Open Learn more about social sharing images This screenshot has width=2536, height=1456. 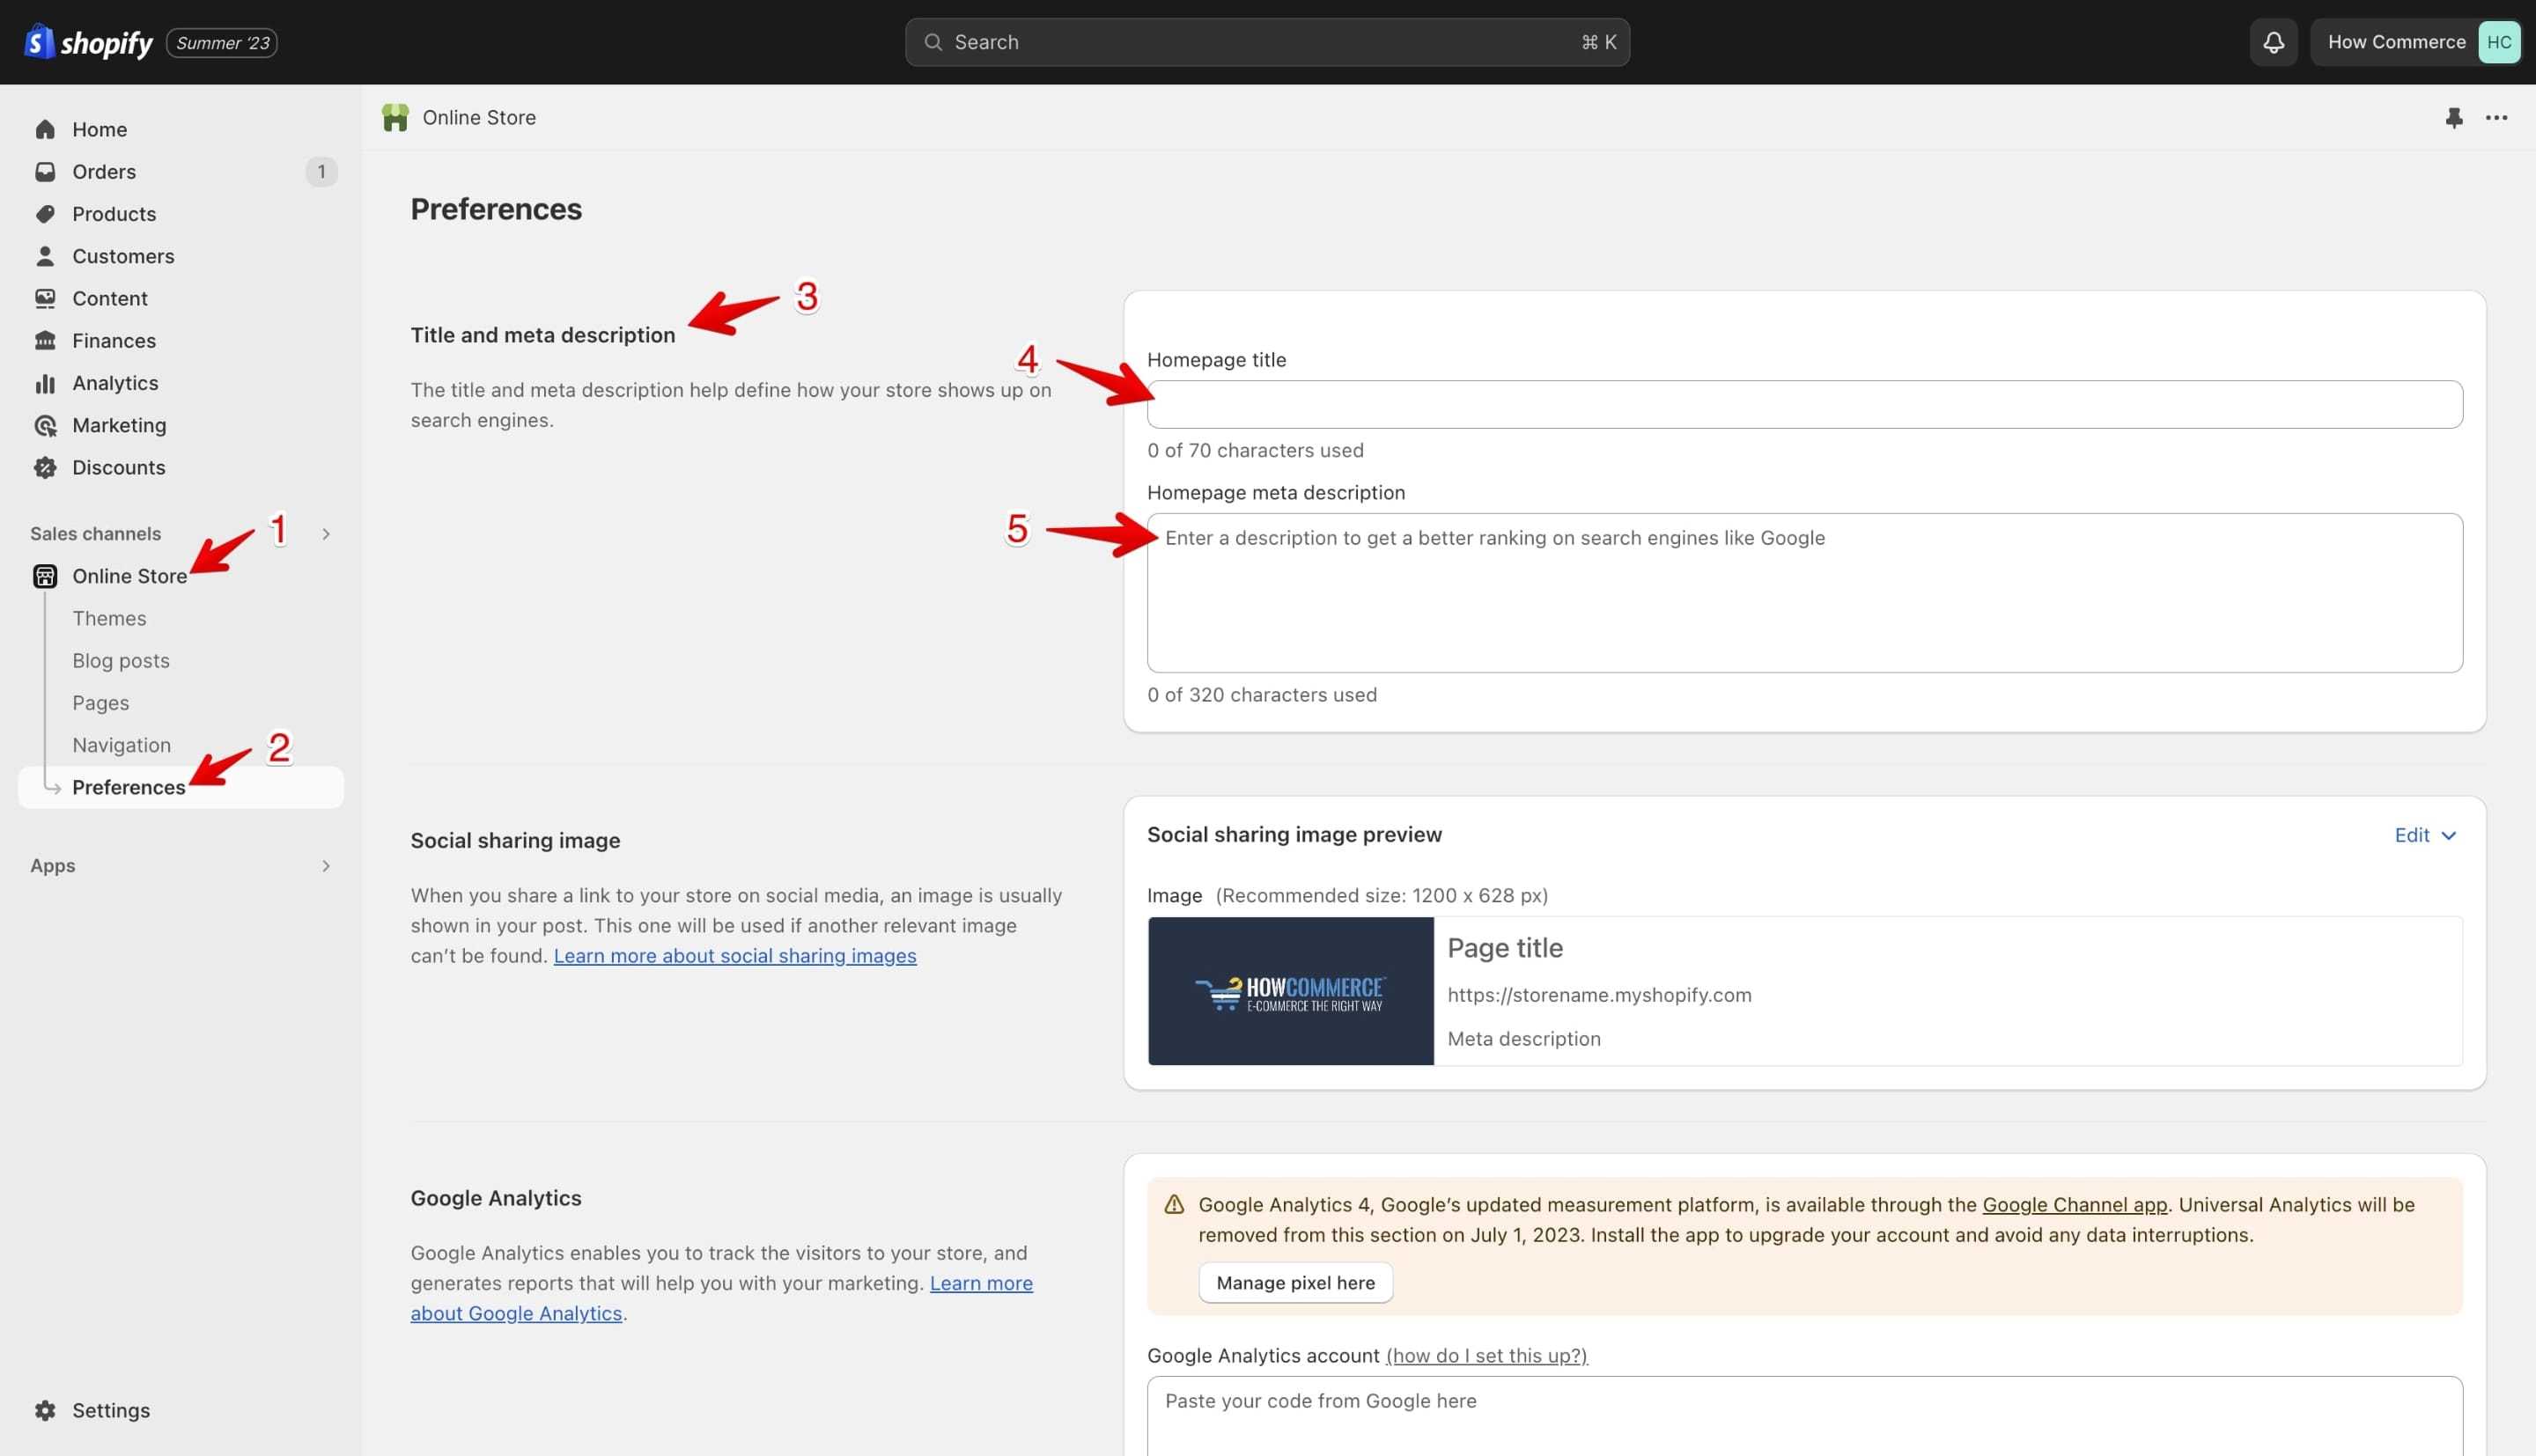pyautogui.click(x=735, y=955)
